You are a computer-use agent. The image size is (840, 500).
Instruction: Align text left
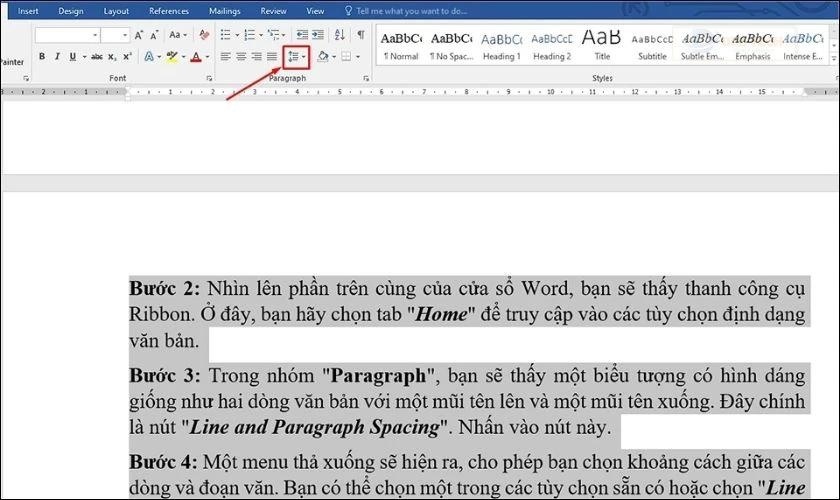pyautogui.click(x=226, y=56)
